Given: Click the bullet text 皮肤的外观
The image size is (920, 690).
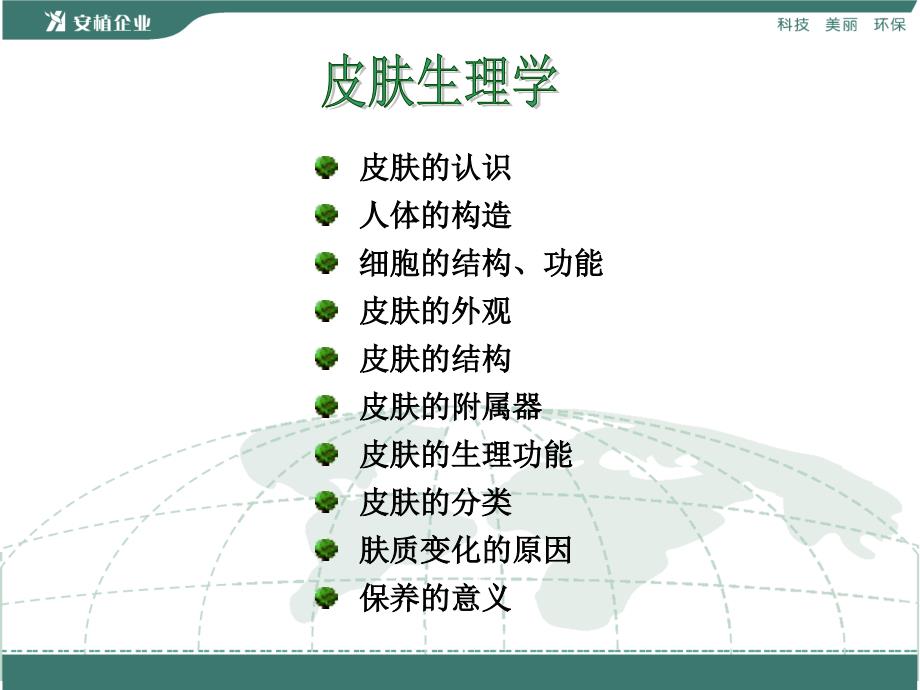Looking at the screenshot, I should tap(435, 311).
